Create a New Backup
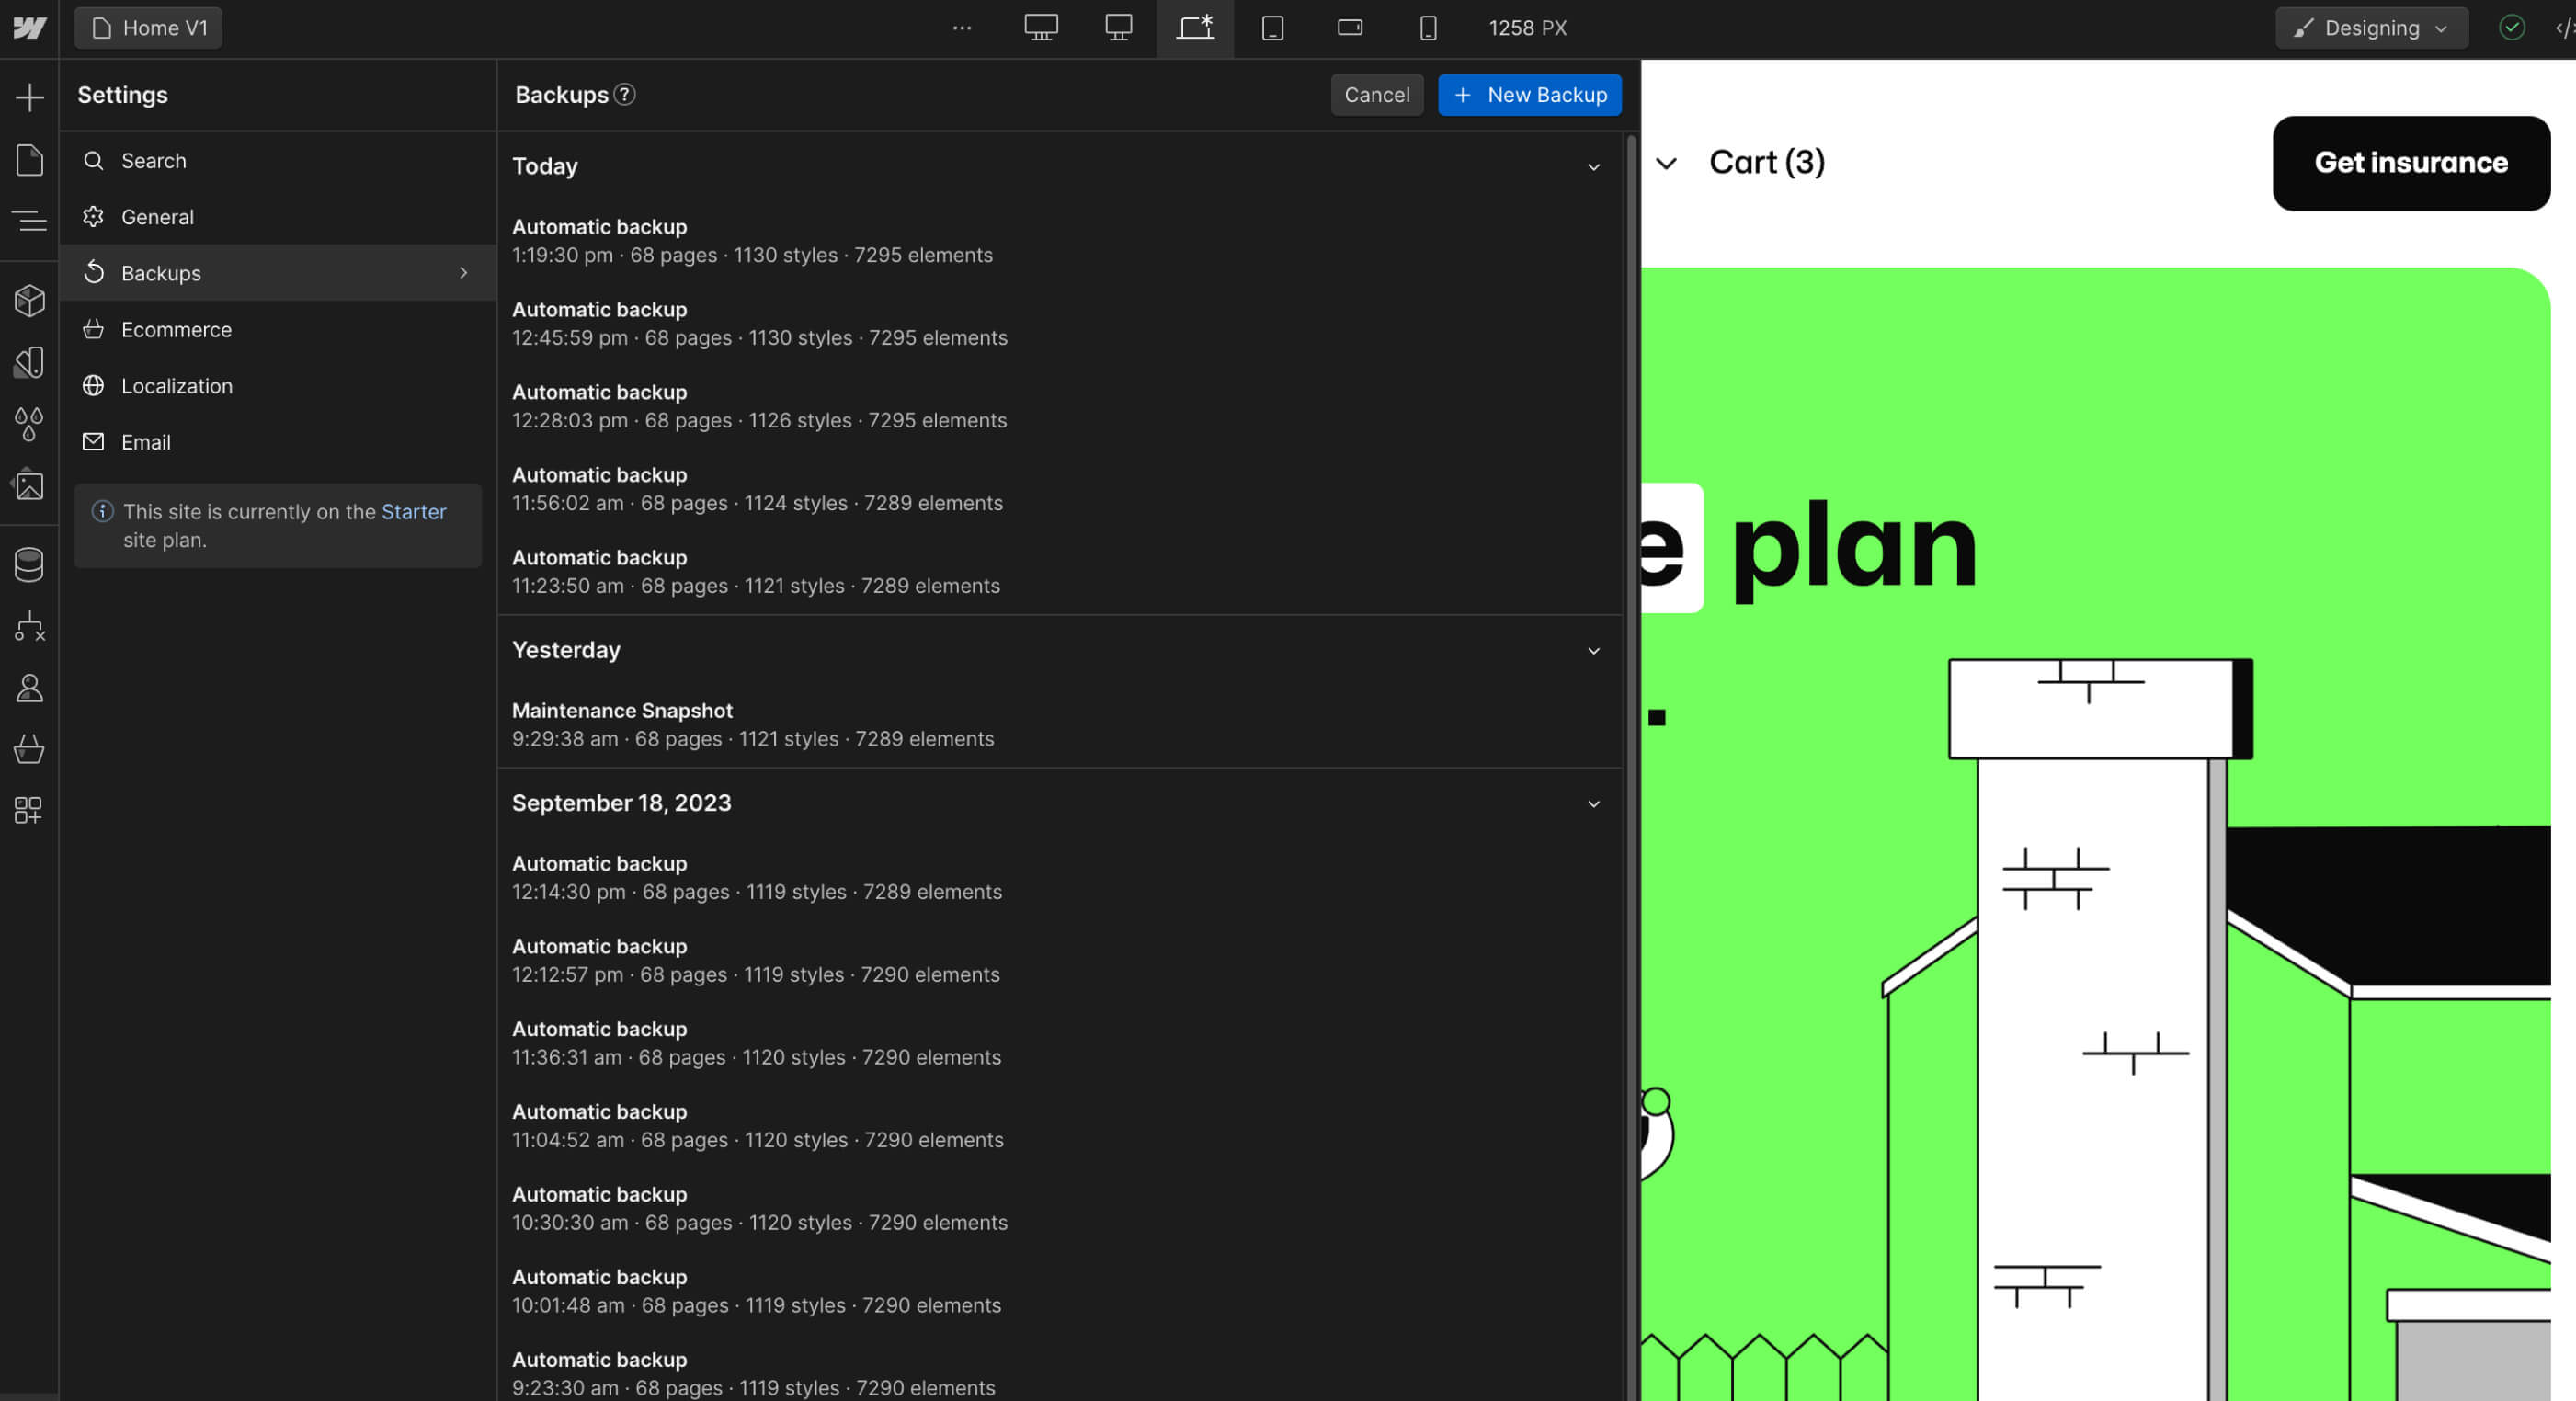 point(1529,95)
